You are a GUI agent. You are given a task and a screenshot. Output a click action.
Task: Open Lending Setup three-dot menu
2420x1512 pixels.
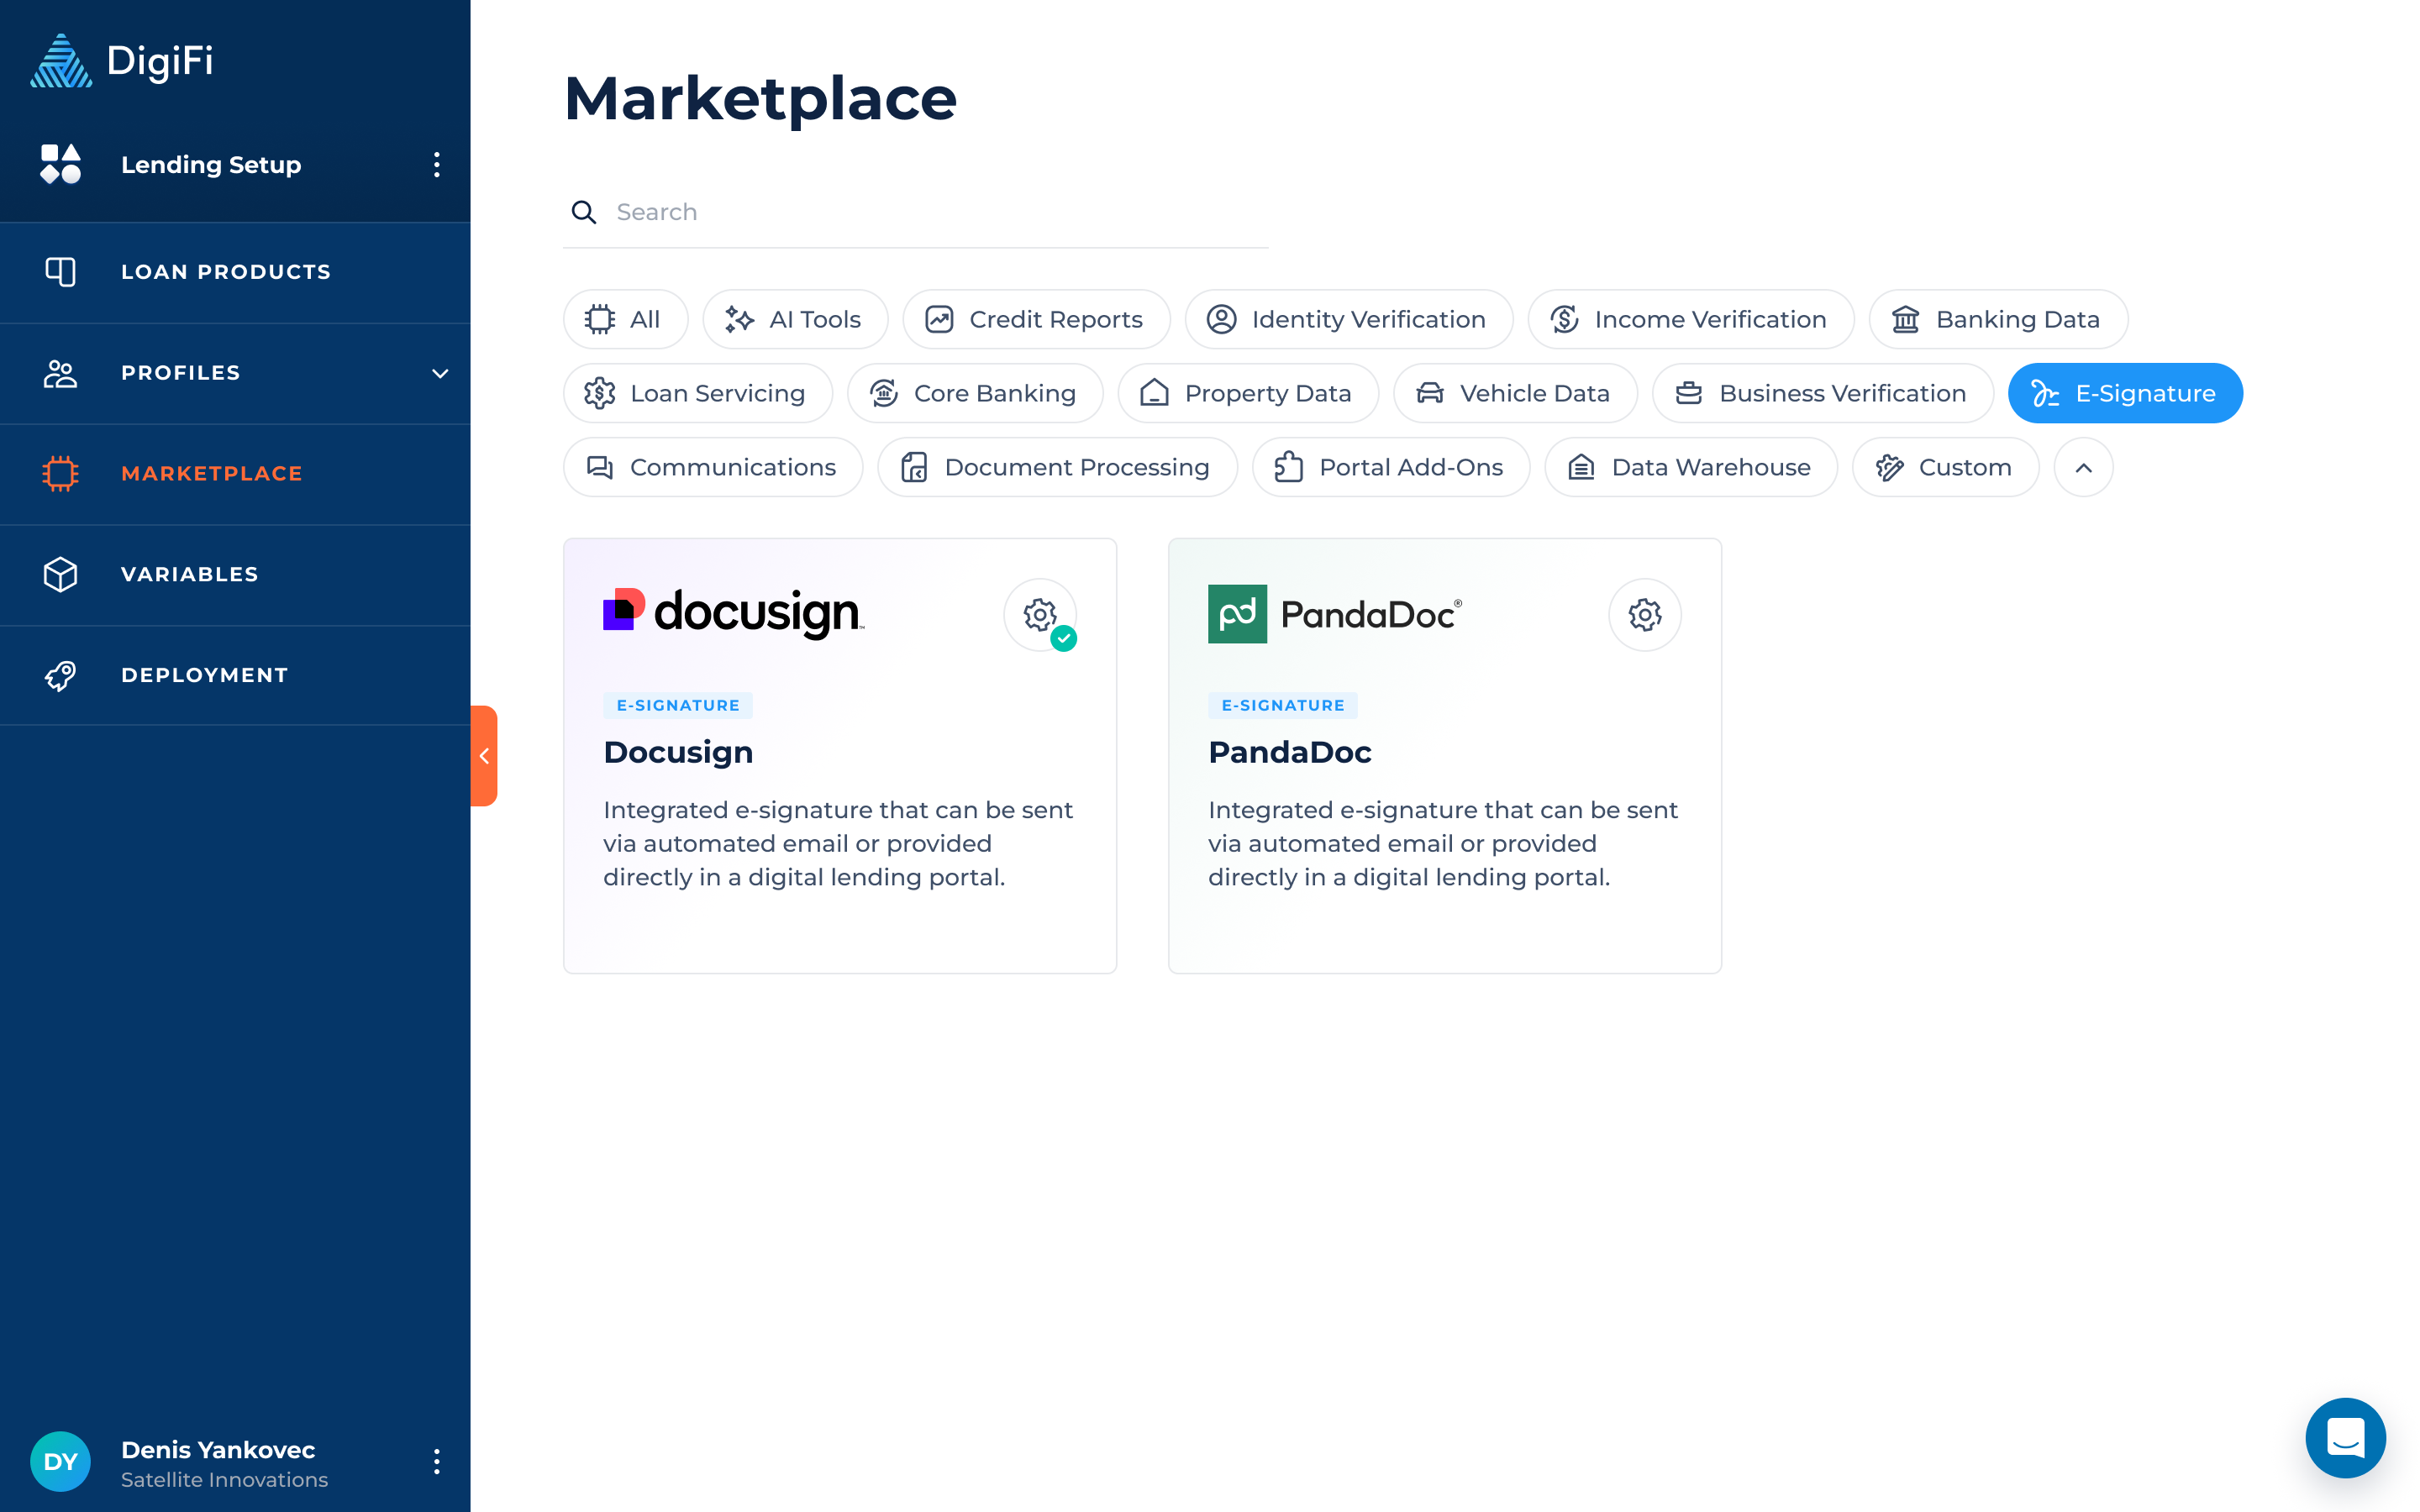[x=436, y=164]
